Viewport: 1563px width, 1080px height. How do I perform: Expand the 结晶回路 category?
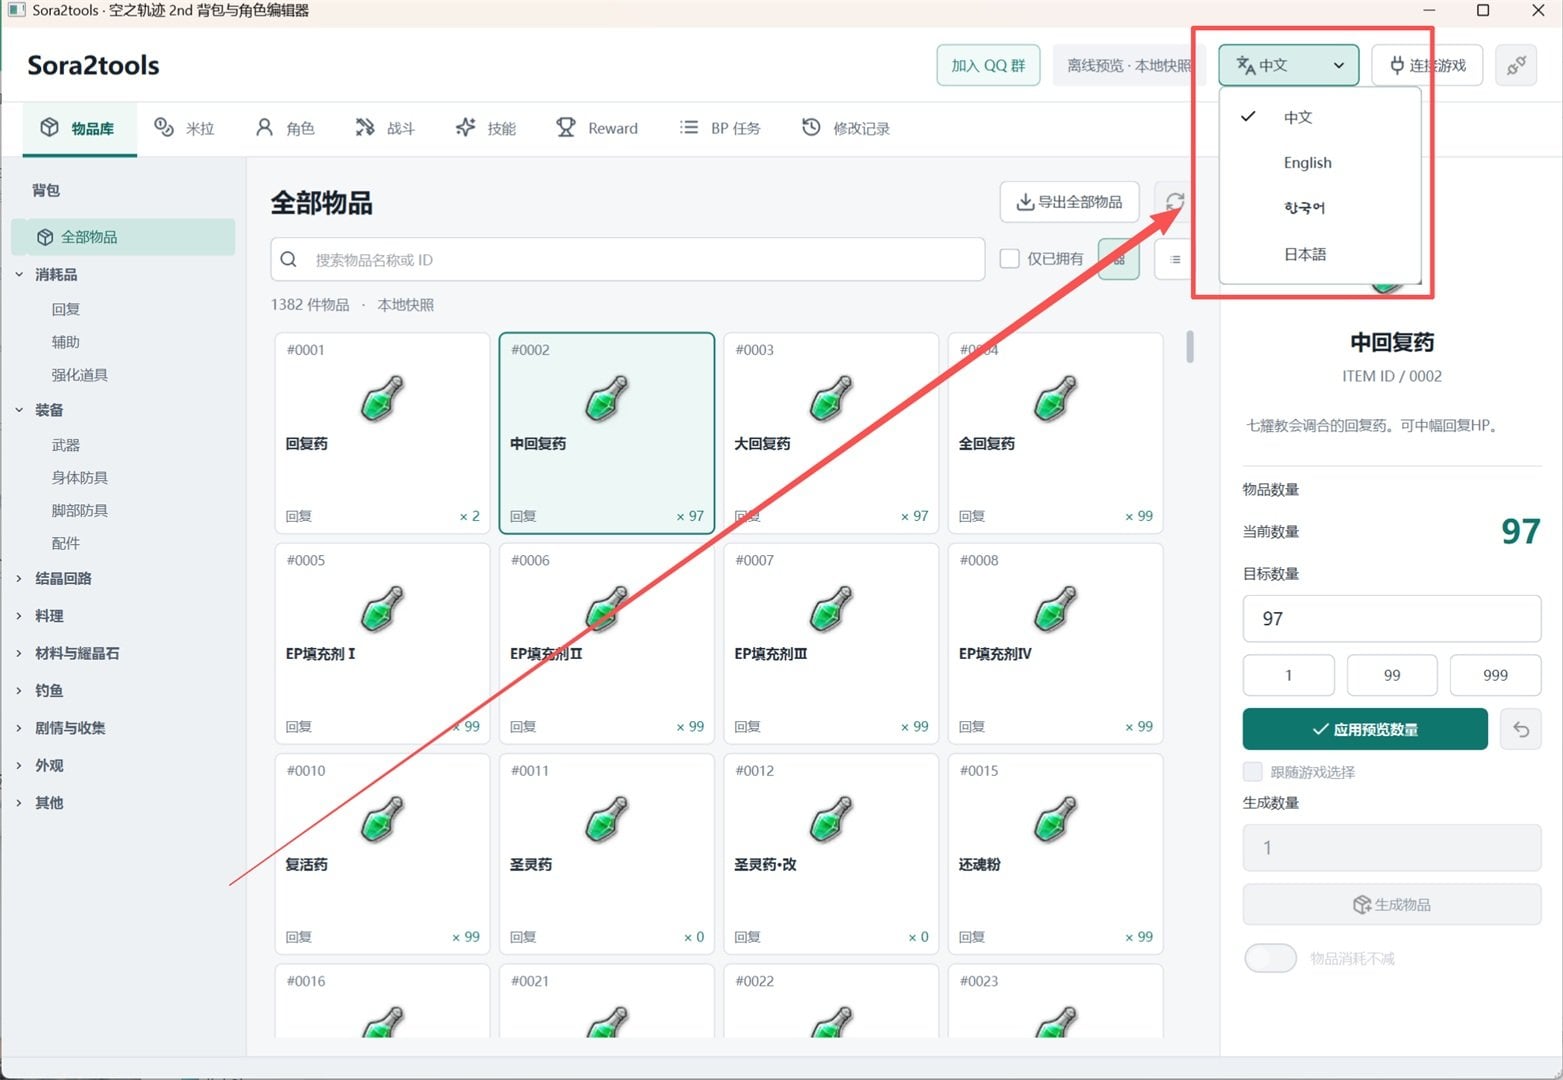19,578
